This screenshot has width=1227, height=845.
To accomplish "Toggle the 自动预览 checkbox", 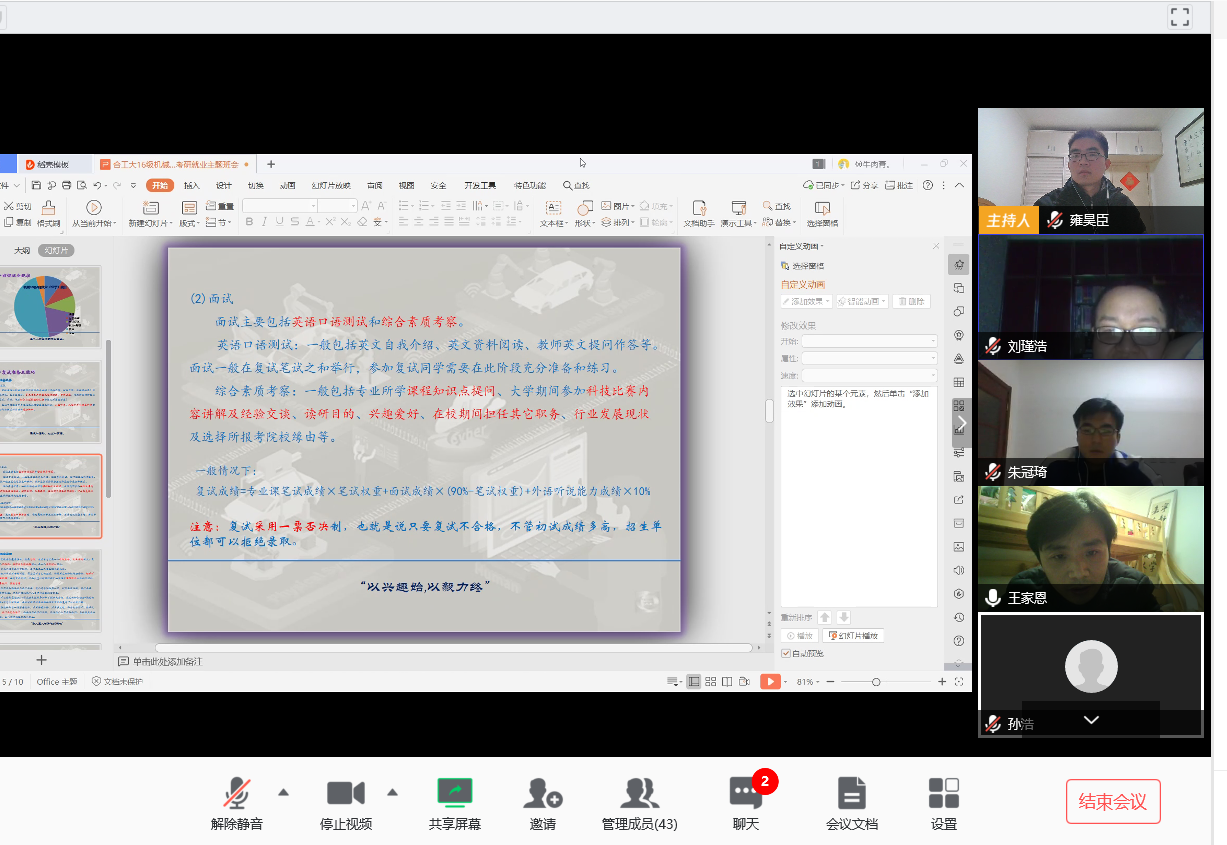I will 785,653.
